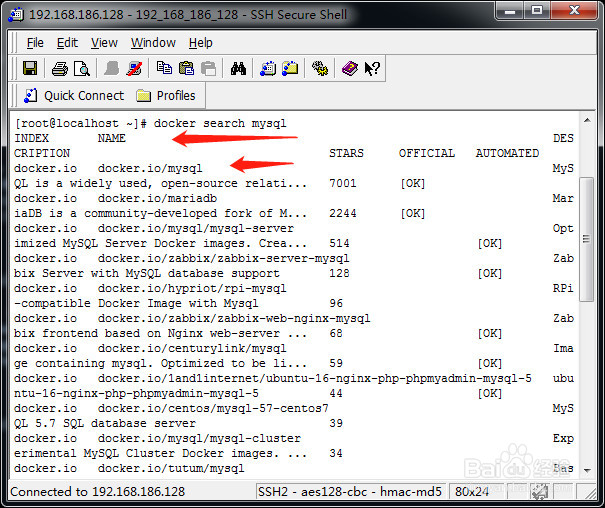
Task: Click the grayed Paste Selection icon
Action: coord(209,69)
